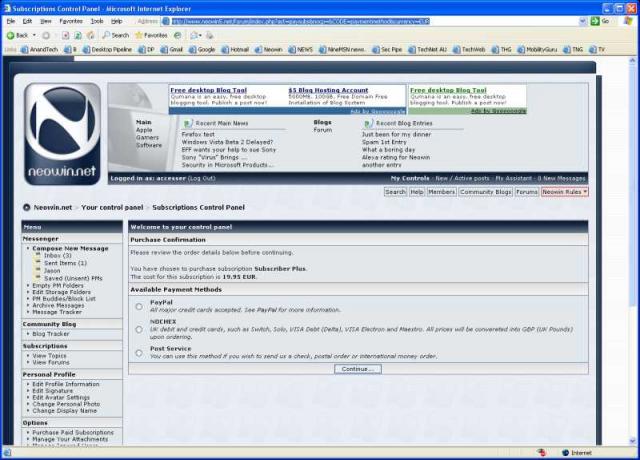640x460 pixels.
Task: Open the Favorites star toolbar button
Action: point(140,34)
